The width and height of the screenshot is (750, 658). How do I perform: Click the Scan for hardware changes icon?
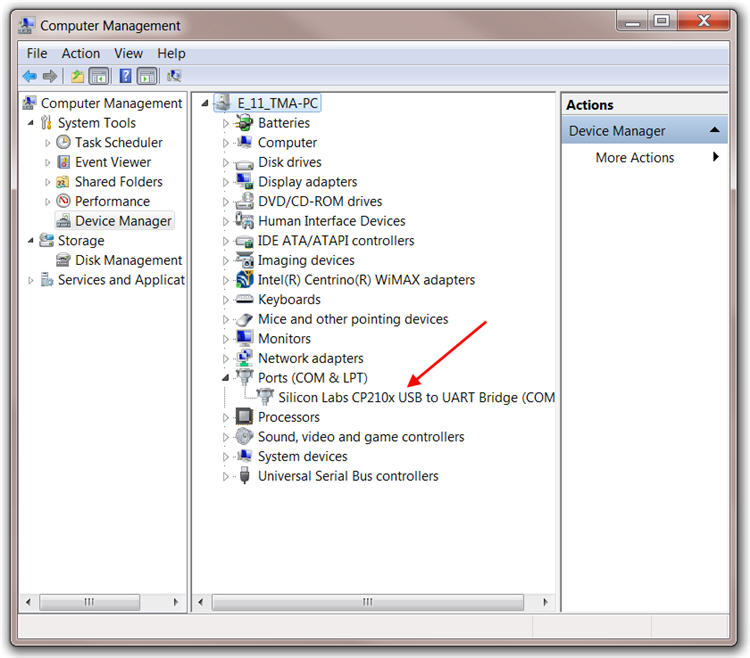click(174, 76)
